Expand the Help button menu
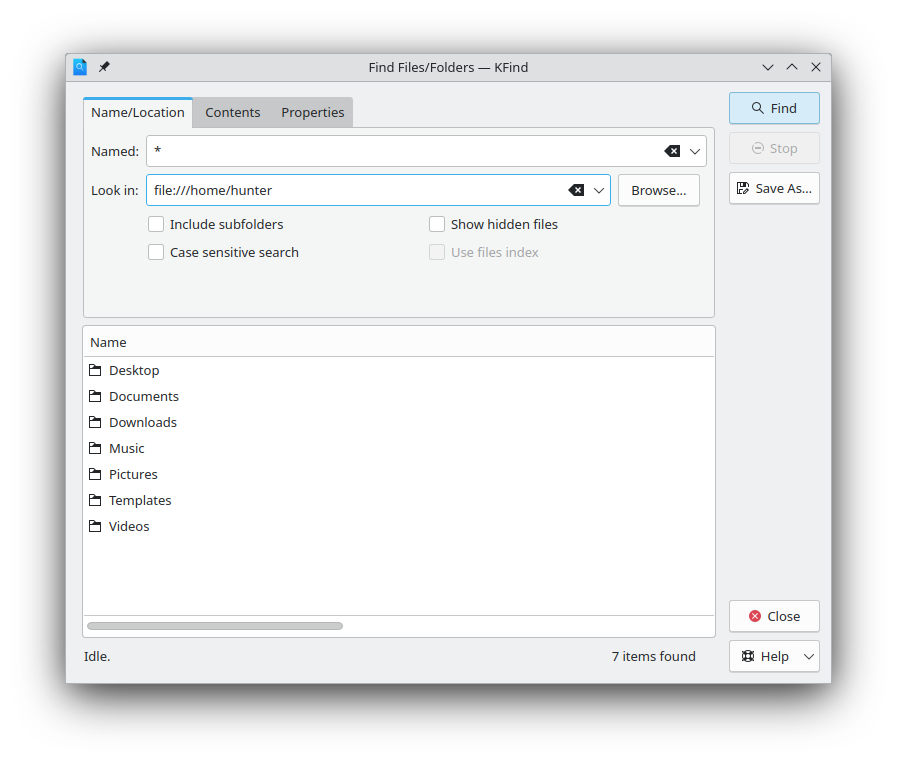Image resolution: width=898 pixels, height=762 pixels. click(809, 657)
